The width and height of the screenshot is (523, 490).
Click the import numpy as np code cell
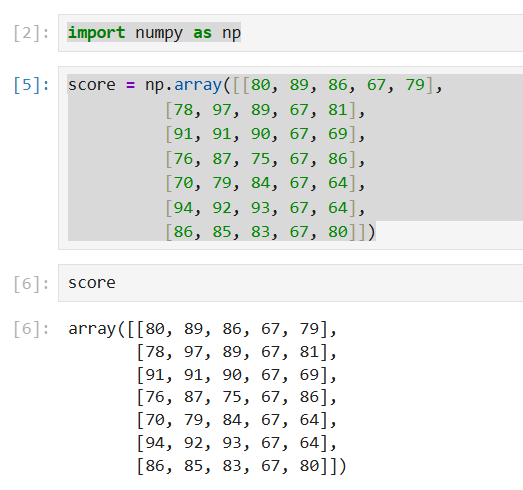(291, 33)
